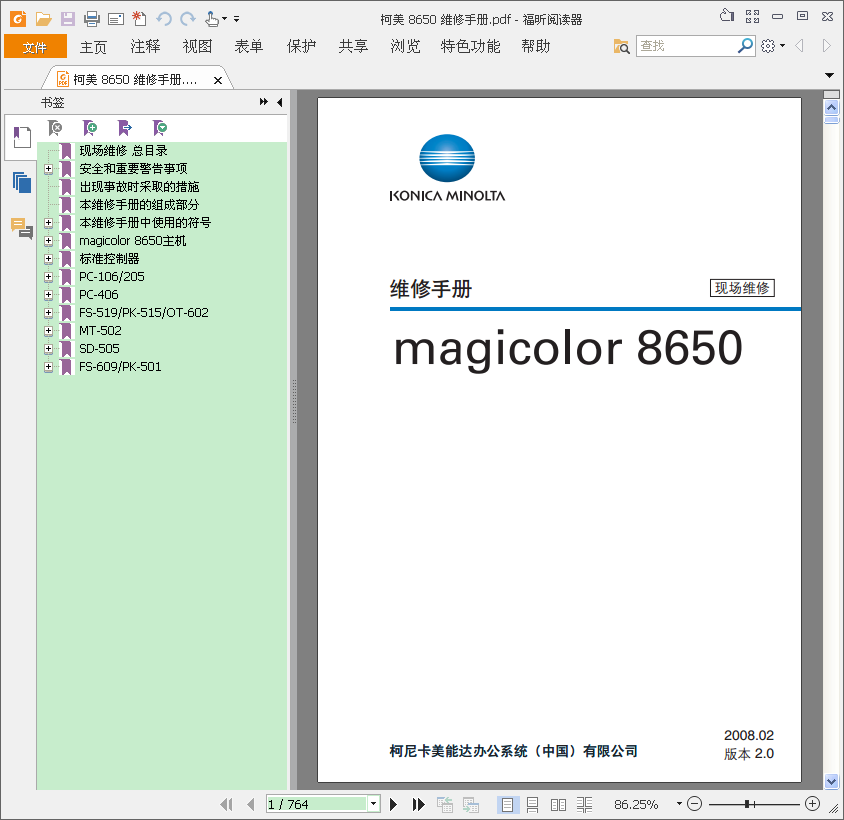844x820 pixels.
Task: Expand the magicolor 8650主机 bookmark
Action: point(48,241)
